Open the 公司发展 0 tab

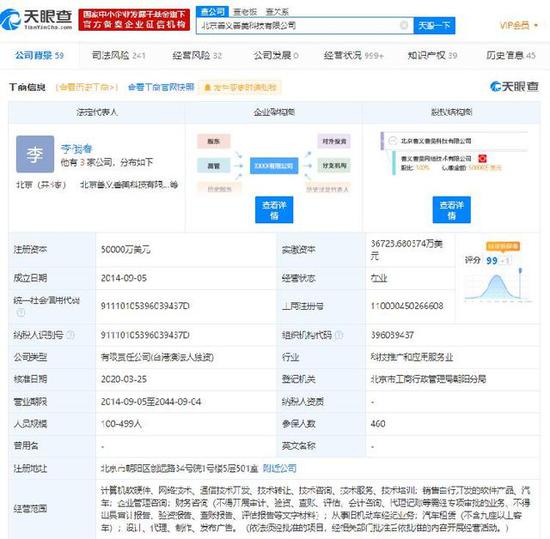pyautogui.click(x=276, y=55)
